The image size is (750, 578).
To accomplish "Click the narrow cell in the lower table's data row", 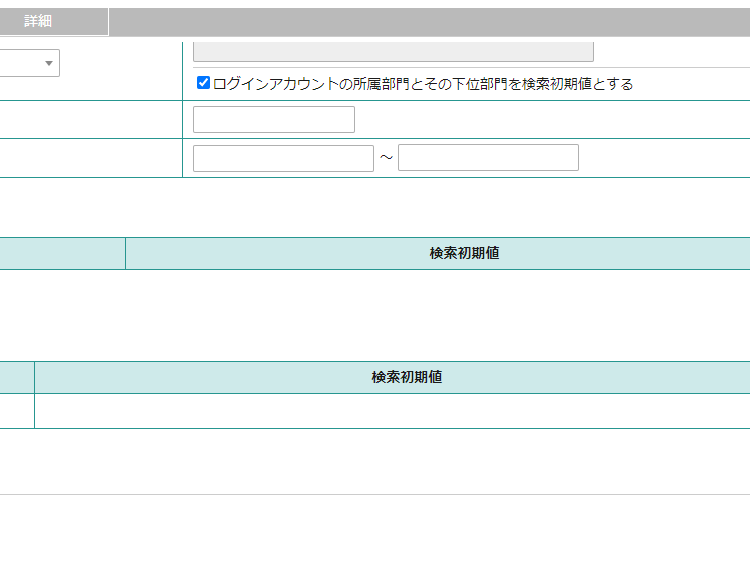I will click(16, 411).
